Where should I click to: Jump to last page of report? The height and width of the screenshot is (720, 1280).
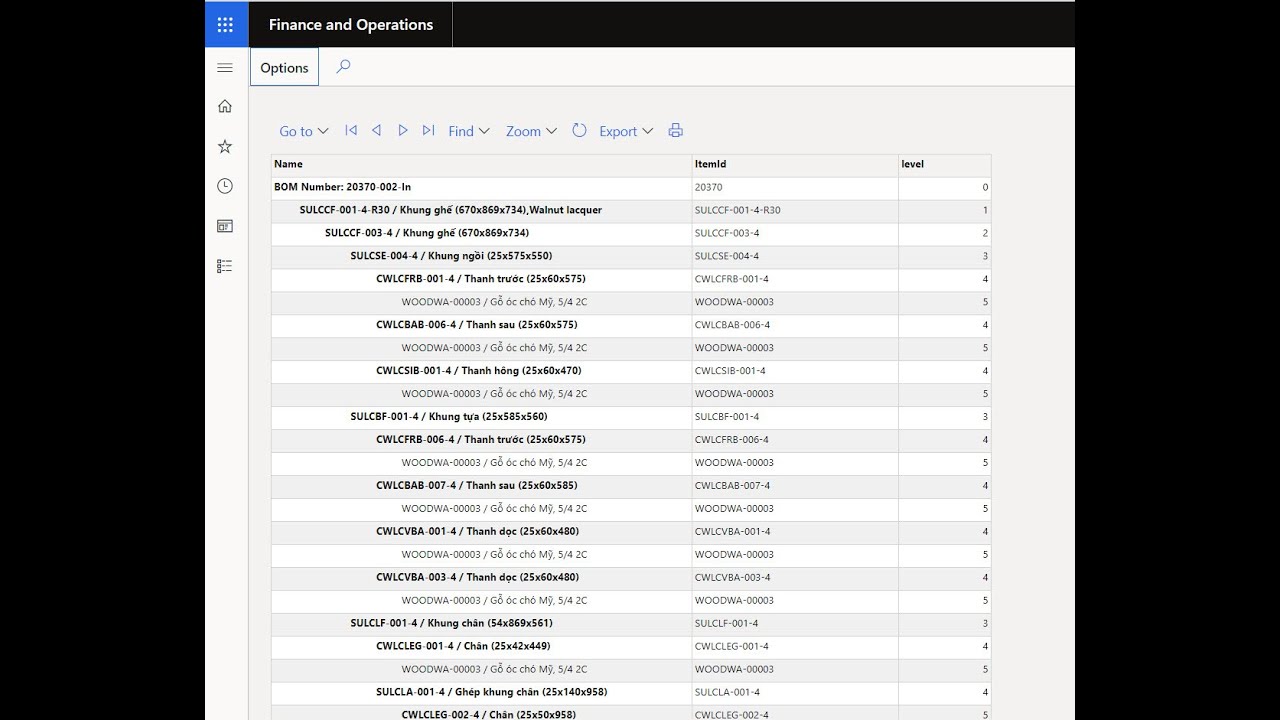click(x=429, y=130)
